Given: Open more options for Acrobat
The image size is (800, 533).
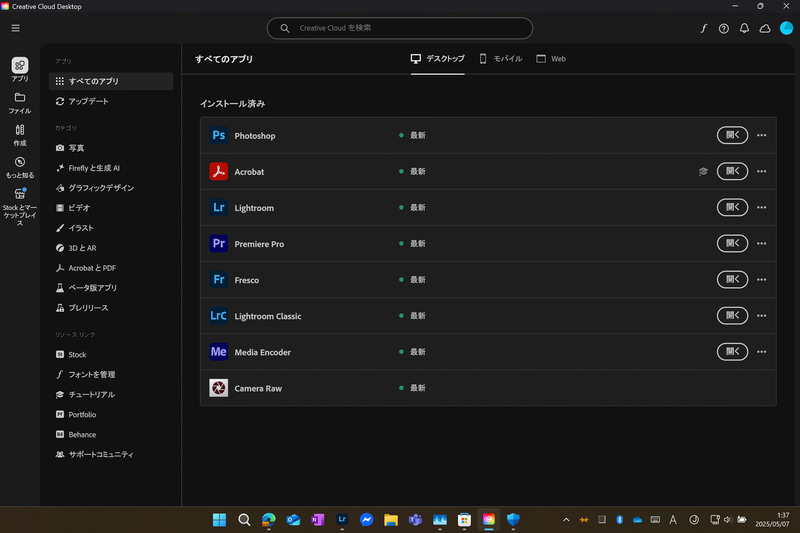Looking at the screenshot, I should coord(761,171).
